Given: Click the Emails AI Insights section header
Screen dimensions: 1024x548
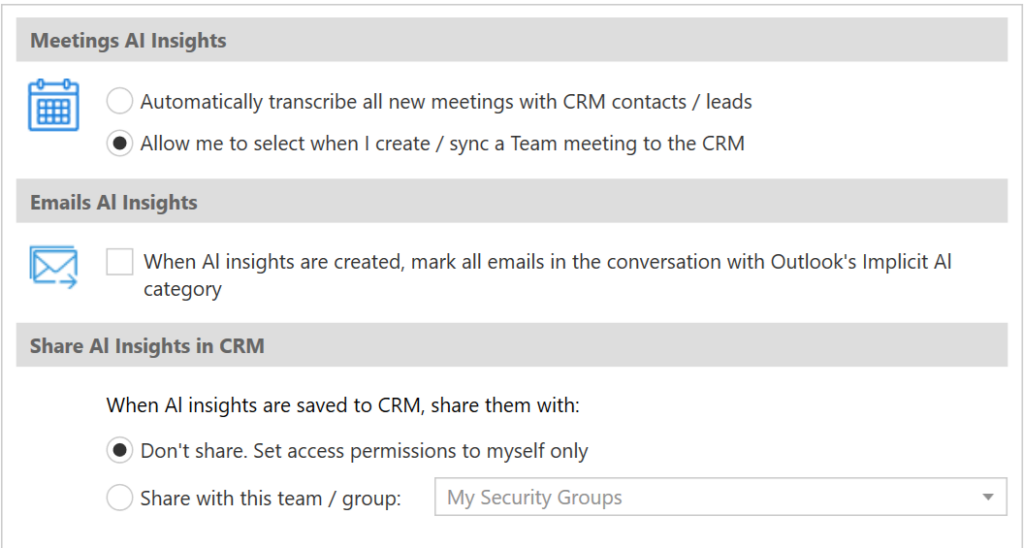Looking at the screenshot, I should tap(114, 202).
